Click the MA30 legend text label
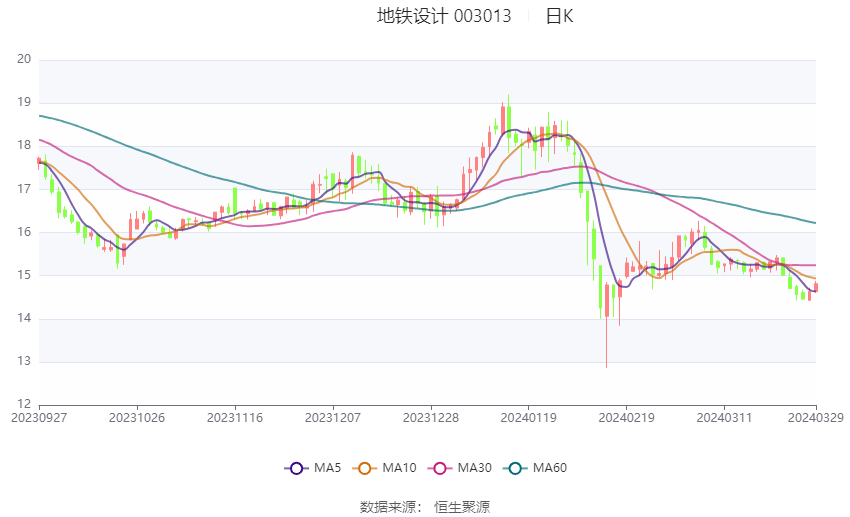Image resolution: width=850 pixels, height=517 pixels. click(x=474, y=468)
